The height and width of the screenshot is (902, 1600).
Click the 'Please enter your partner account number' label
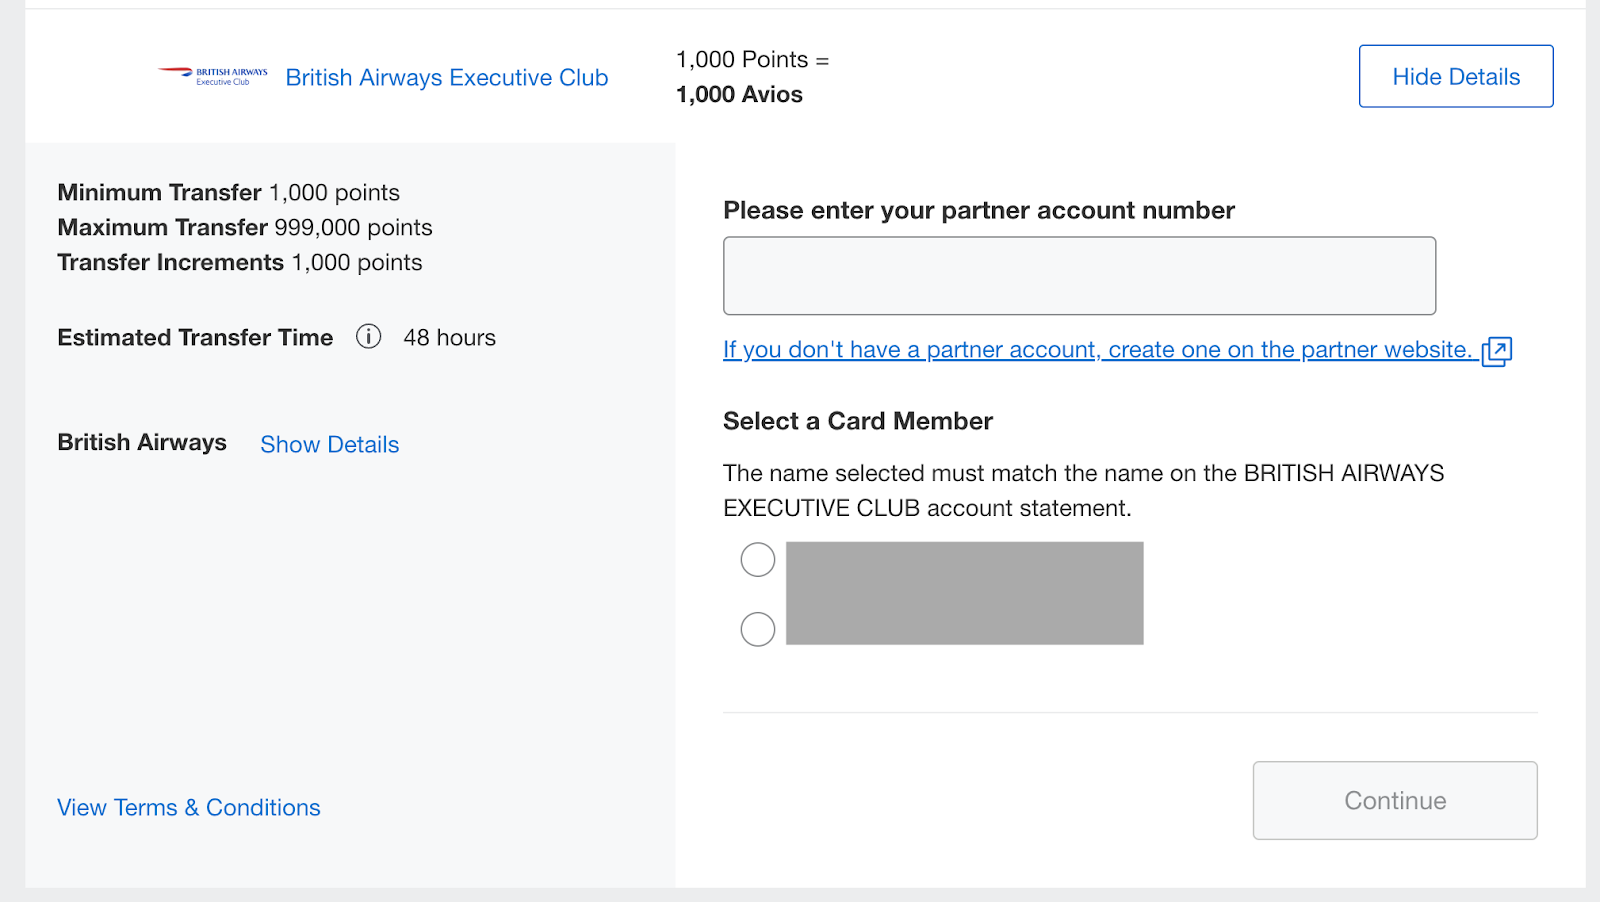coord(978,210)
